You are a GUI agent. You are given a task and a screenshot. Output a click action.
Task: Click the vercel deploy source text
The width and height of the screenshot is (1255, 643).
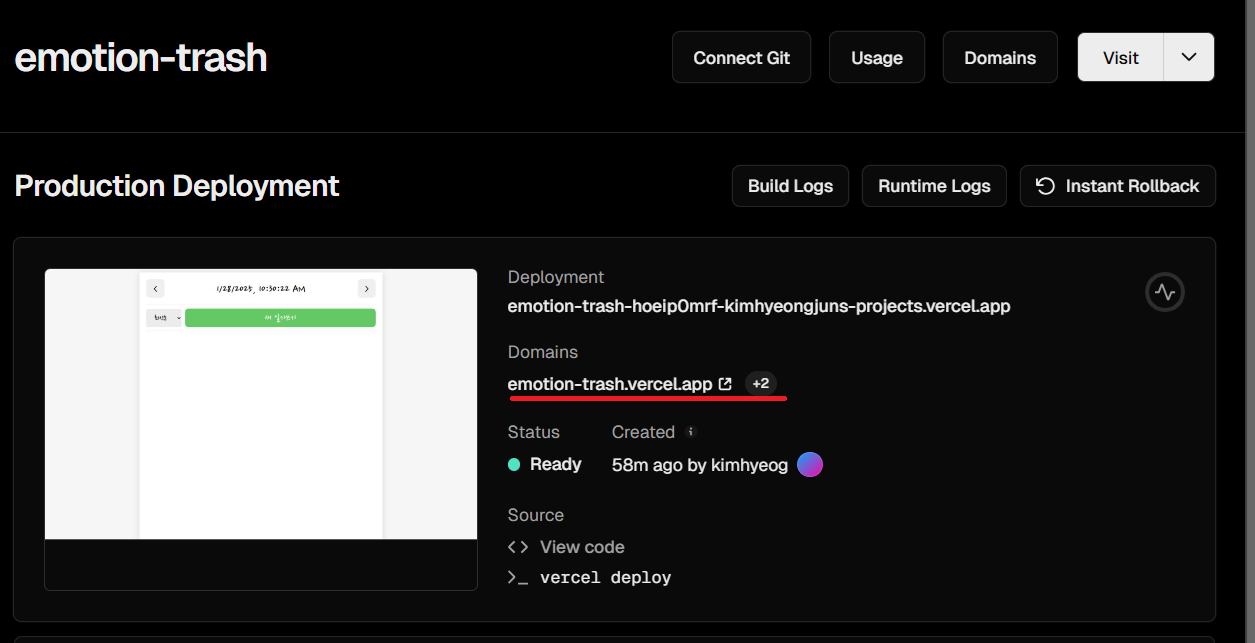pos(605,578)
